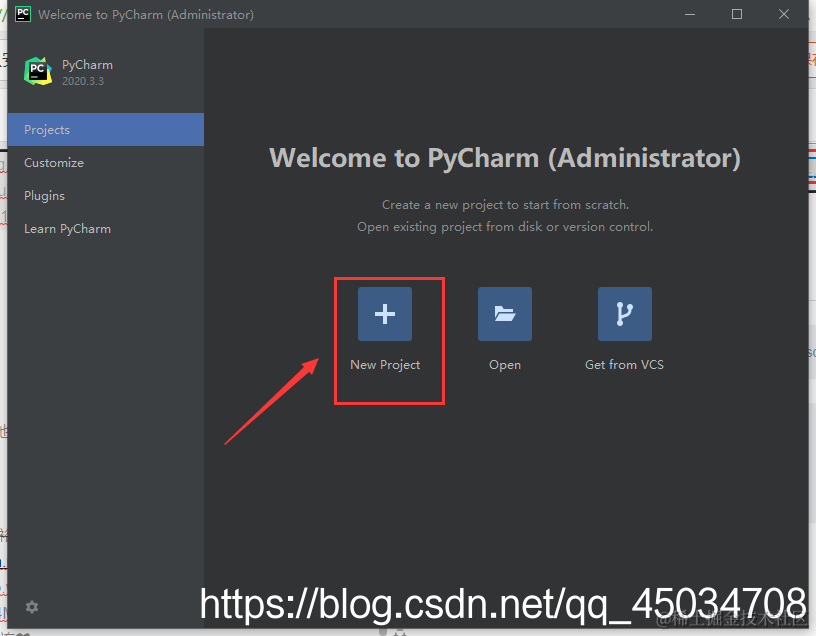Click the Open folder icon
Screen dimensions: 816x636
[x=505, y=314]
